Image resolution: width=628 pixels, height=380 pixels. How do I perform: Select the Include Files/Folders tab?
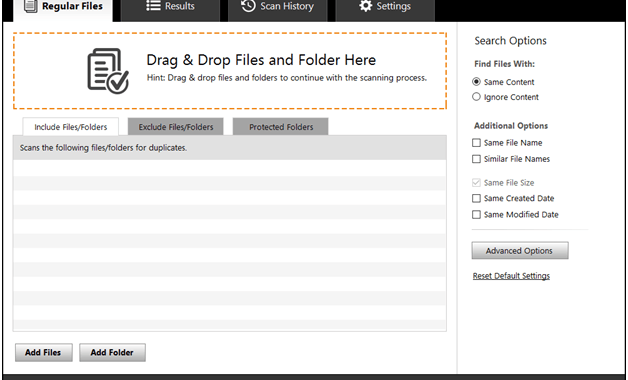[70, 127]
